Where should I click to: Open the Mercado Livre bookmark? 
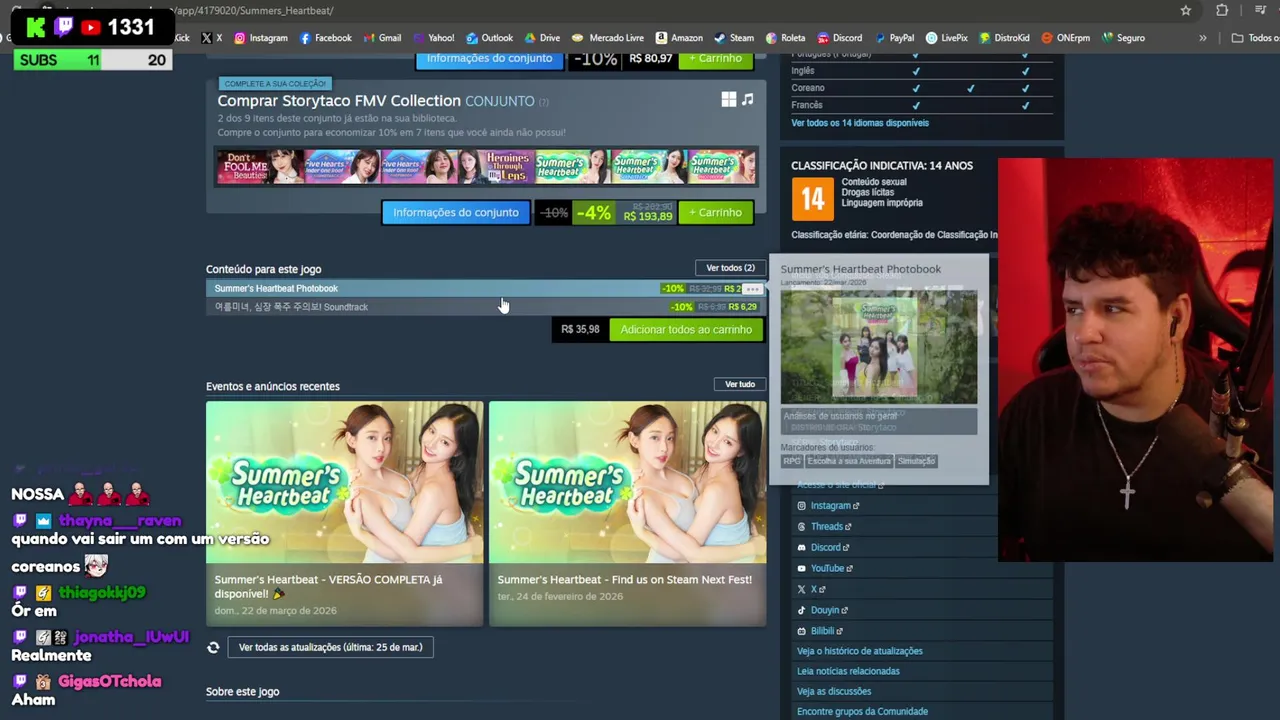pos(608,38)
